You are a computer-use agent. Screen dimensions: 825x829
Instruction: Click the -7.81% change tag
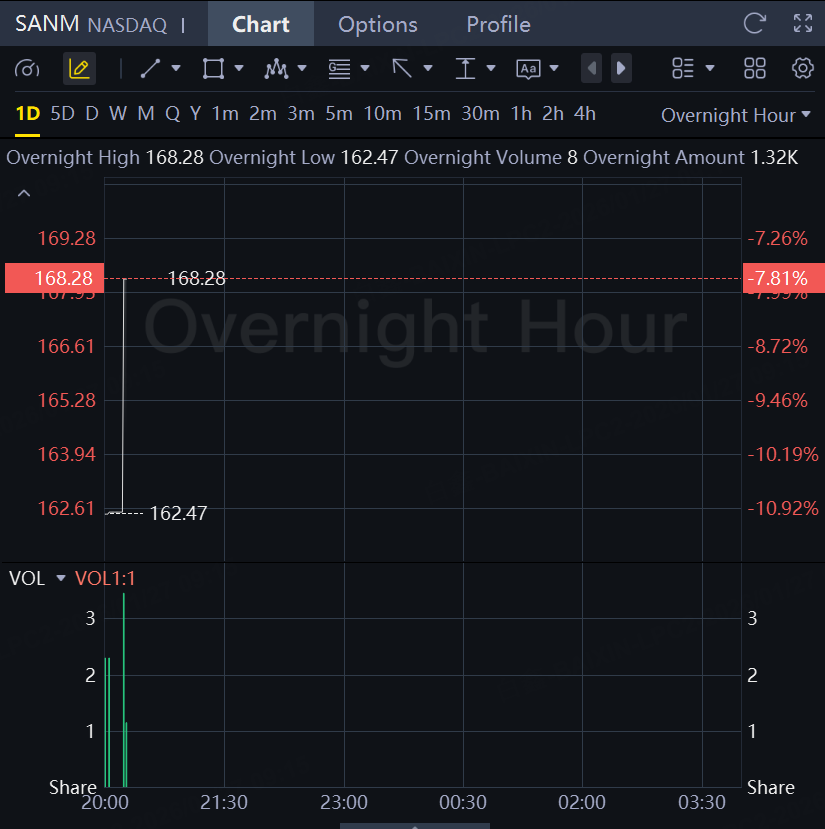point(784,278)
